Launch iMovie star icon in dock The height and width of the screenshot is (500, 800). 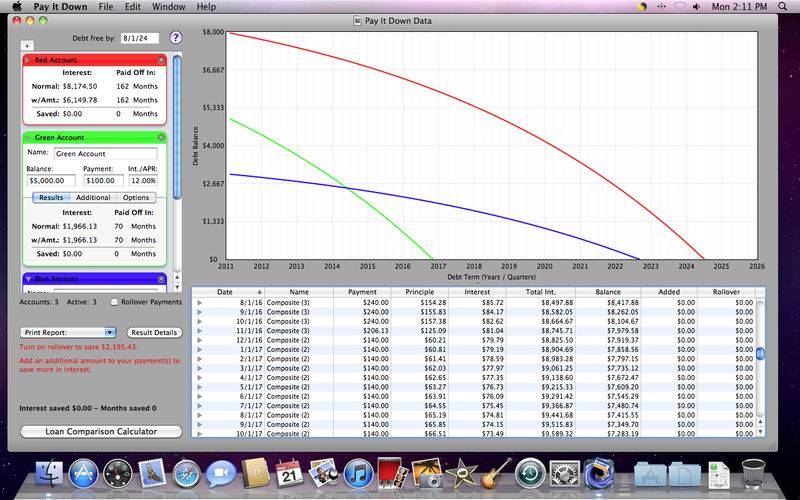[x=461, y=473]
